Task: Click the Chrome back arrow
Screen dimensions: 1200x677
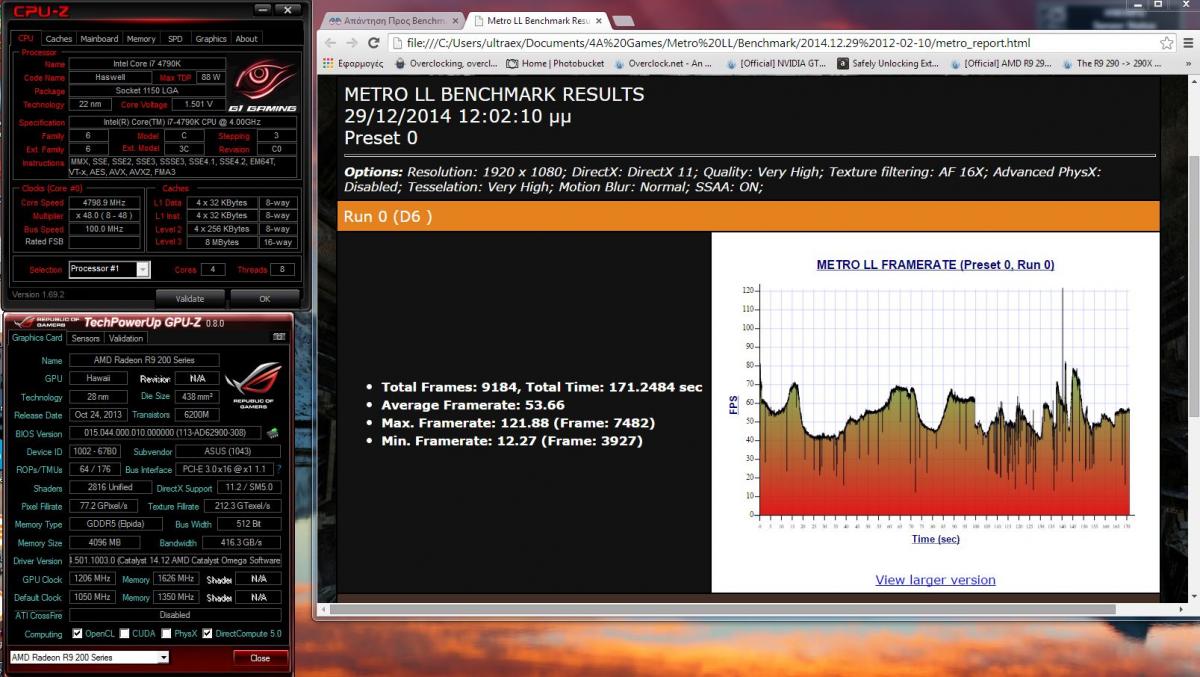Action: pyautogui.click(x=330, y=43)
